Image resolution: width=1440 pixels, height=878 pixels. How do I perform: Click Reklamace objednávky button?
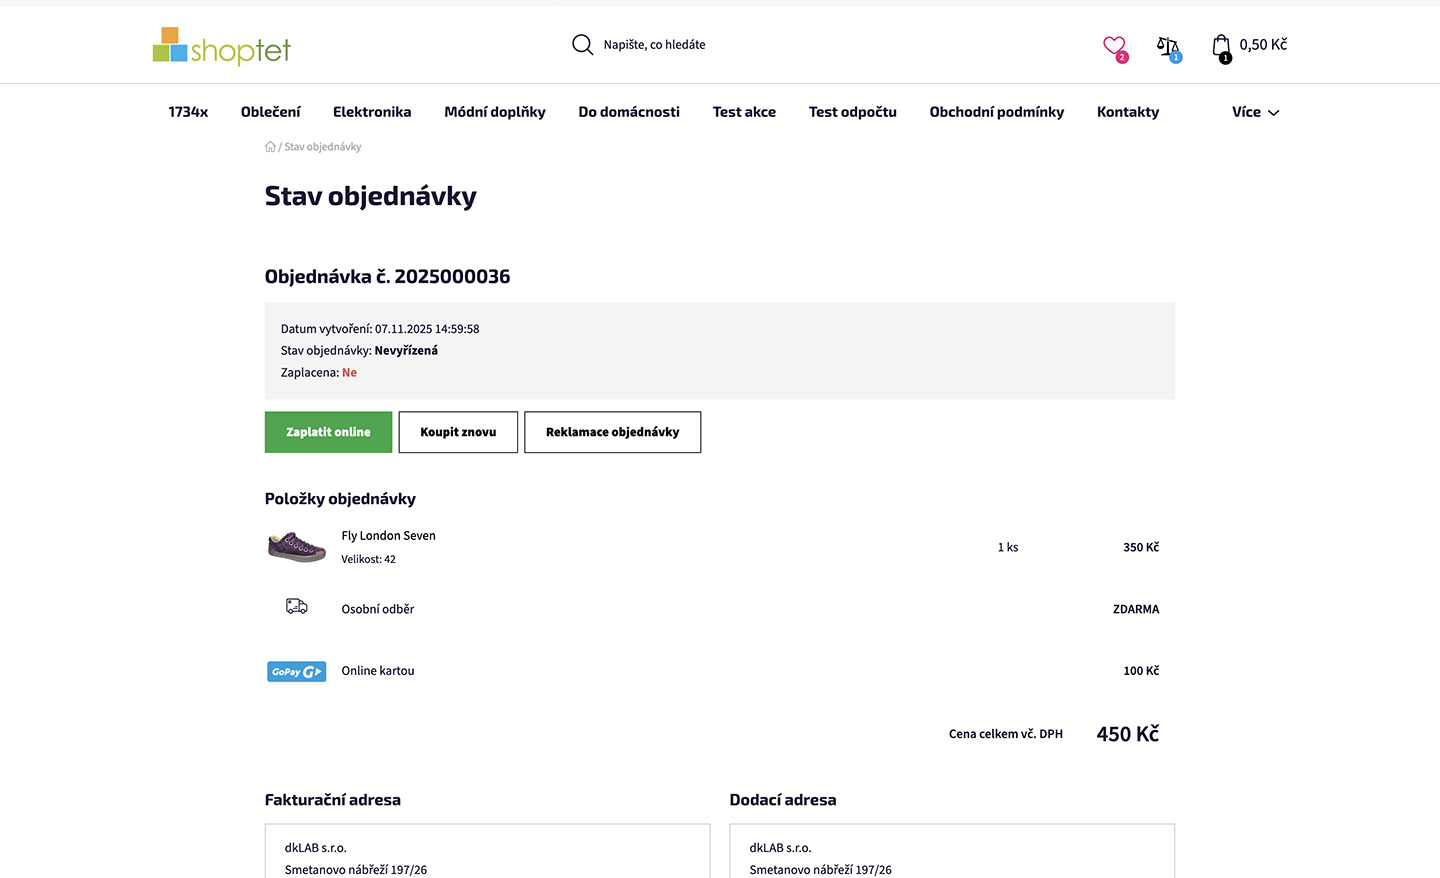click(612, 432)
